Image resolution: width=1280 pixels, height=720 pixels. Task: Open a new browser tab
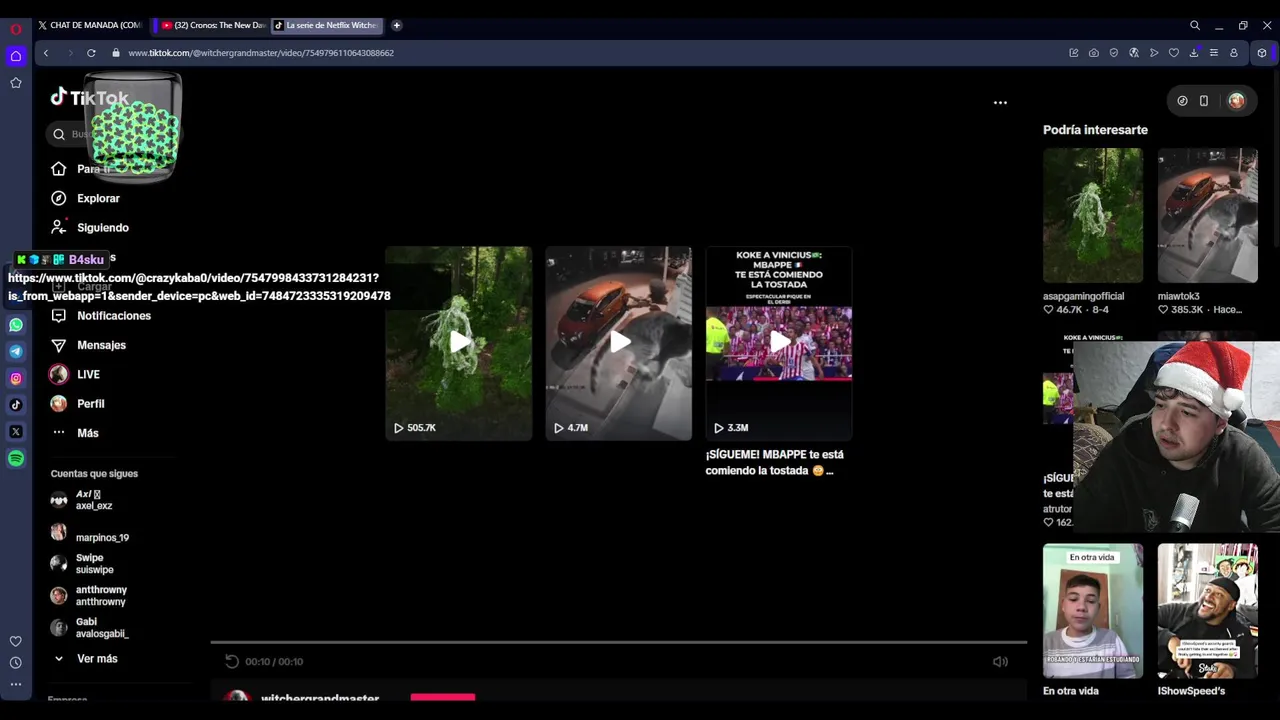coord(397,25)
